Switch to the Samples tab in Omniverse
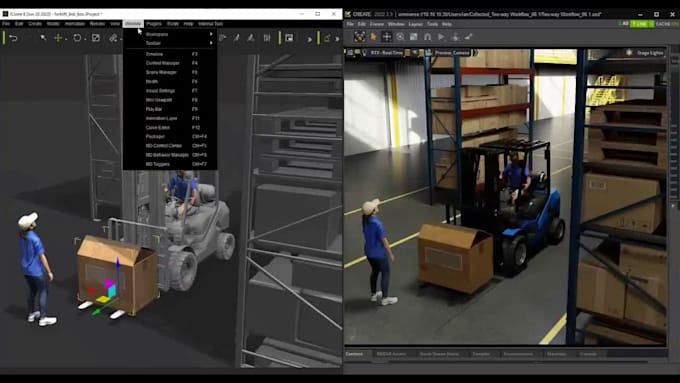Viewport: 680px width, 383px height. coord(481,354)
